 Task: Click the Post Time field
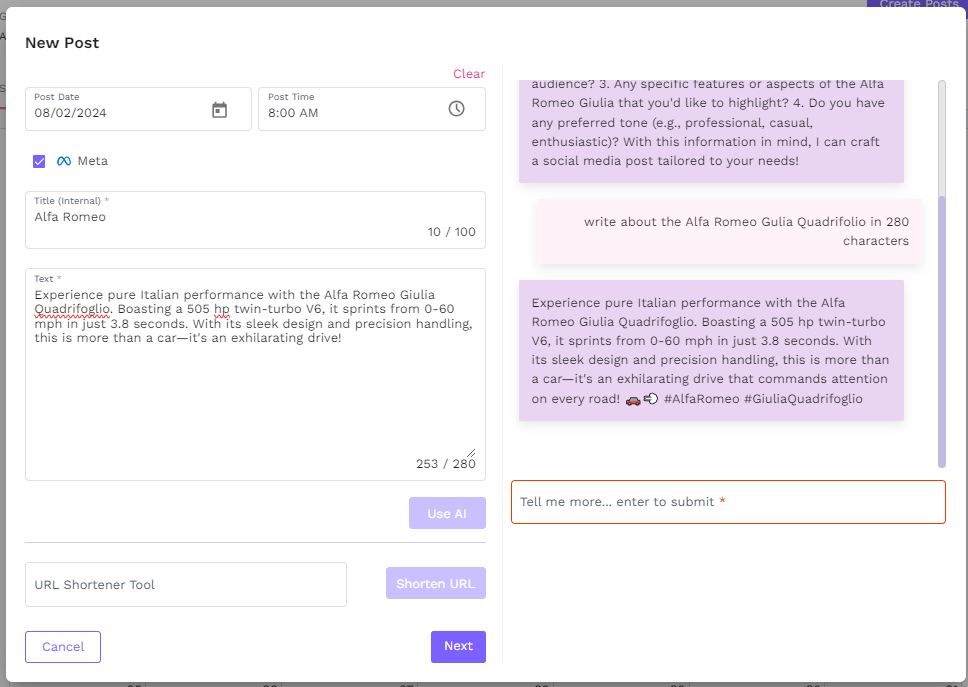(x=350, y=112)
